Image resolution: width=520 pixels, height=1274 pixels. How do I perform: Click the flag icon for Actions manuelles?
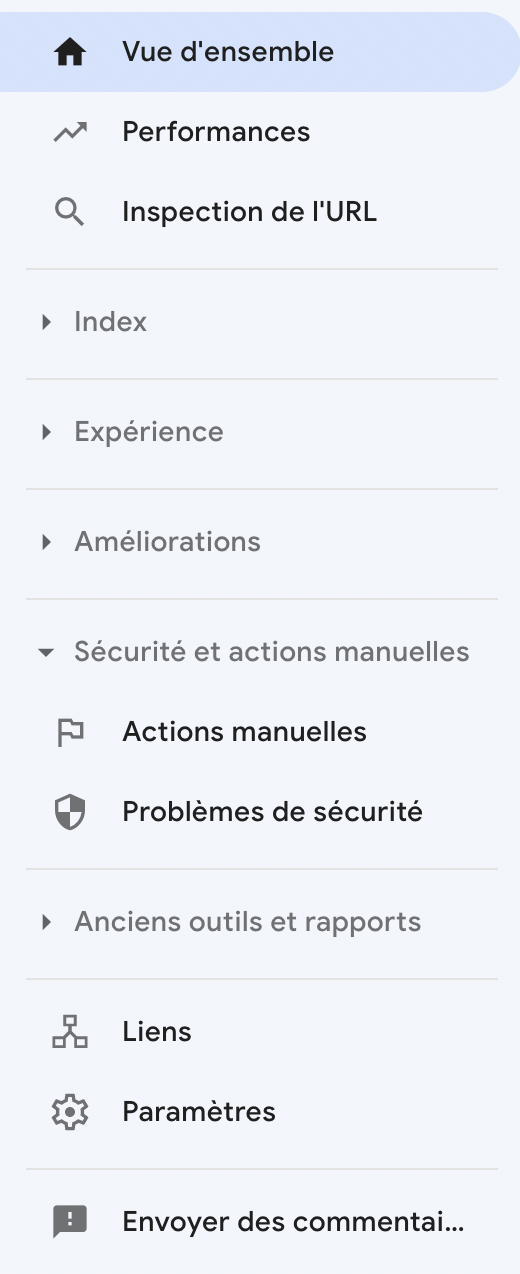(70, 732)
